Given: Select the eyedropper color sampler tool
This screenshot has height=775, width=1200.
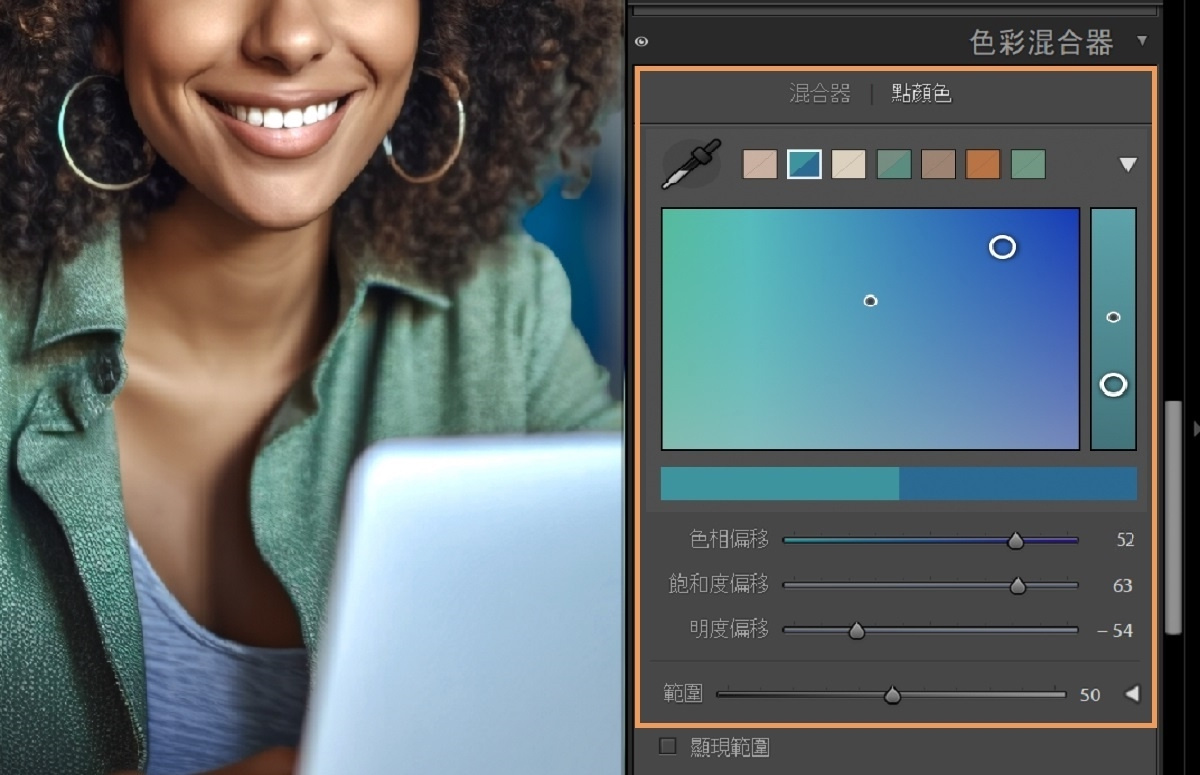Looking at the screenshot, I should tap(692, 163).
